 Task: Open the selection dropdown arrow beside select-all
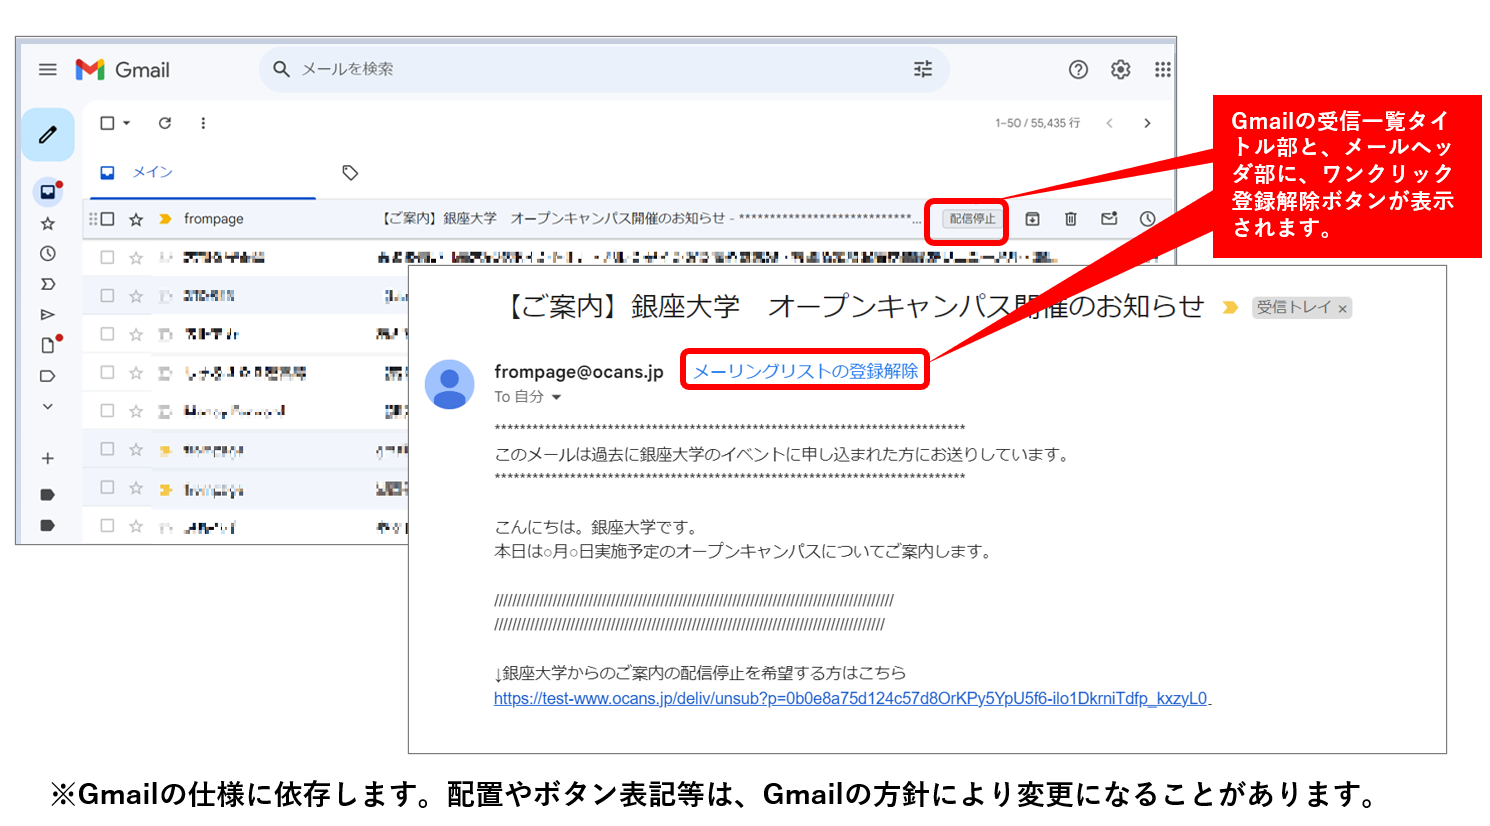click(x=127, y=123)
